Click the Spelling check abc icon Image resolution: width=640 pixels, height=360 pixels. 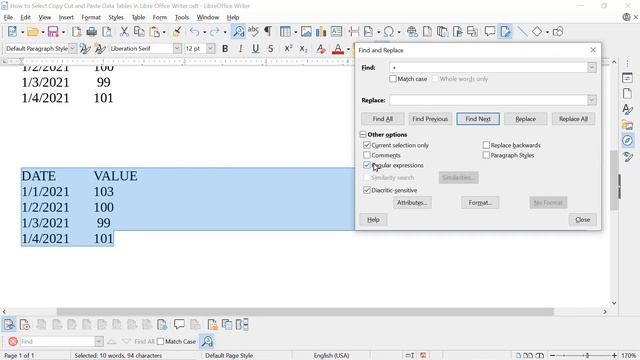pyautogui.click(x=253, y=32)
